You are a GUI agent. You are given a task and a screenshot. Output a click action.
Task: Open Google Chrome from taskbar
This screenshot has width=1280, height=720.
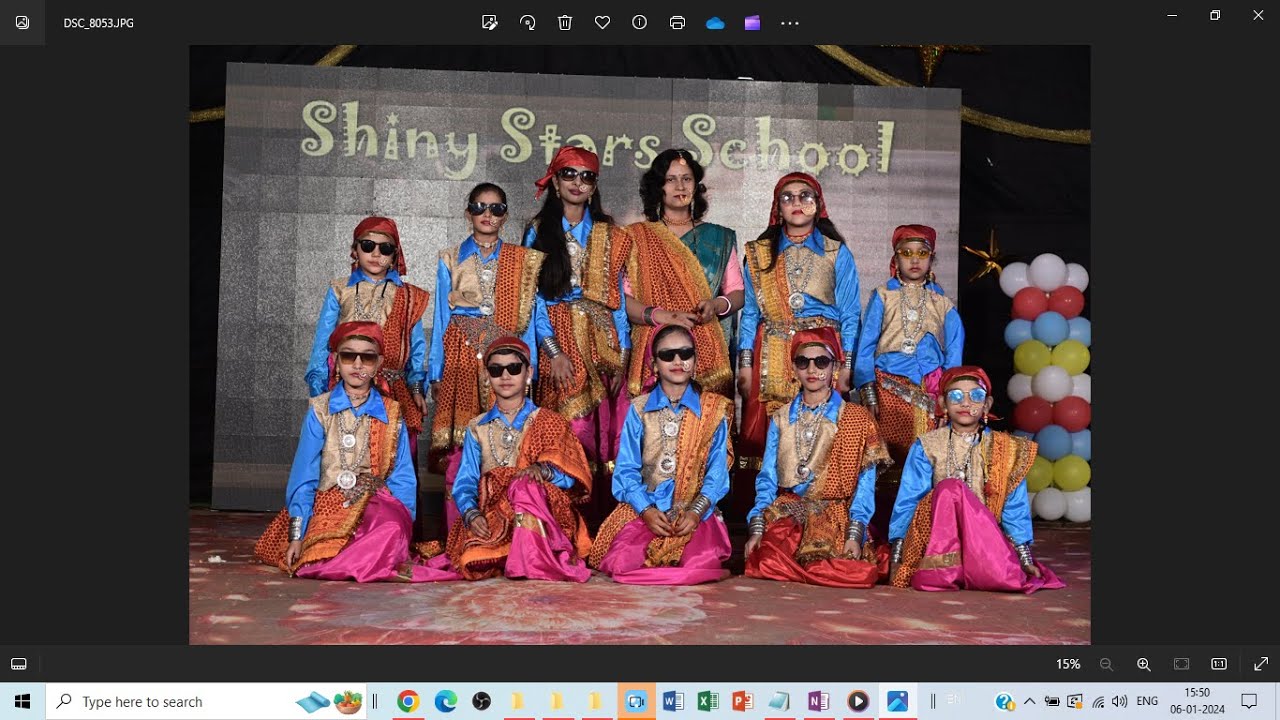pos(407,701)
